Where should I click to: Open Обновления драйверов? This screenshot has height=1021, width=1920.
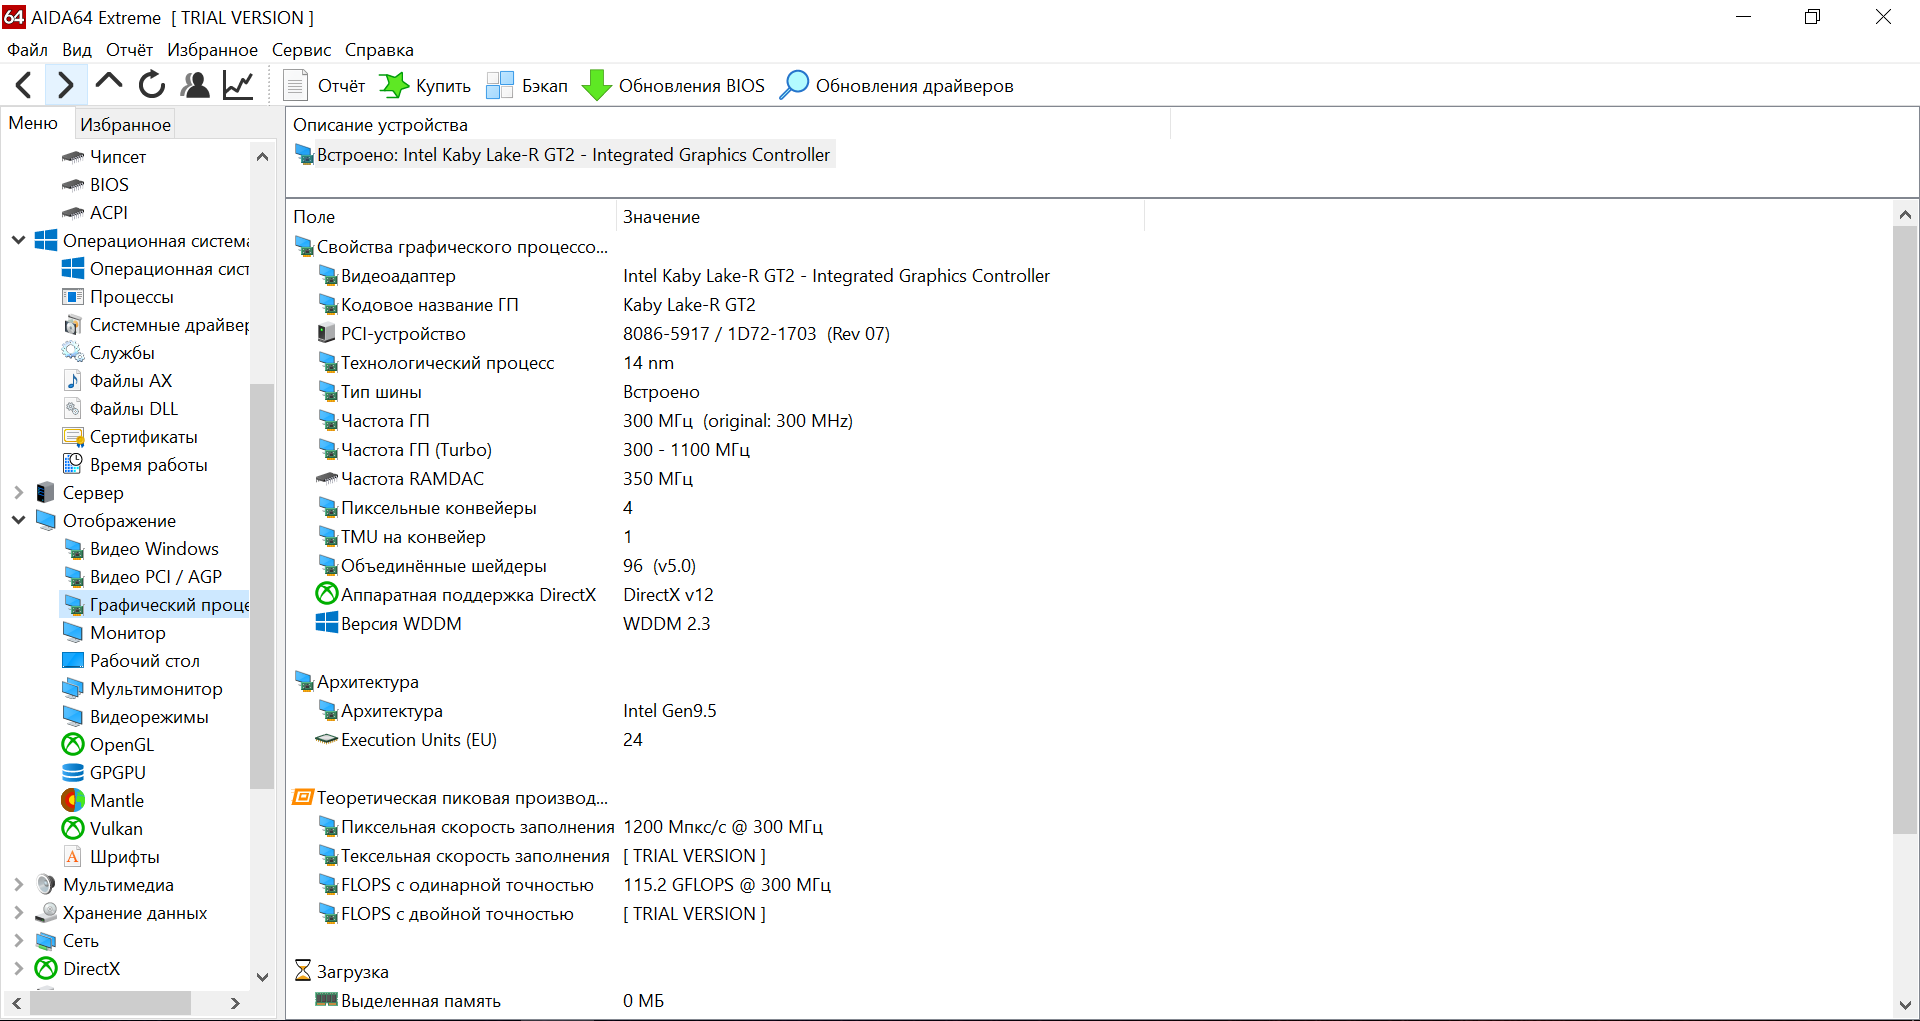(x=897, y=86)
